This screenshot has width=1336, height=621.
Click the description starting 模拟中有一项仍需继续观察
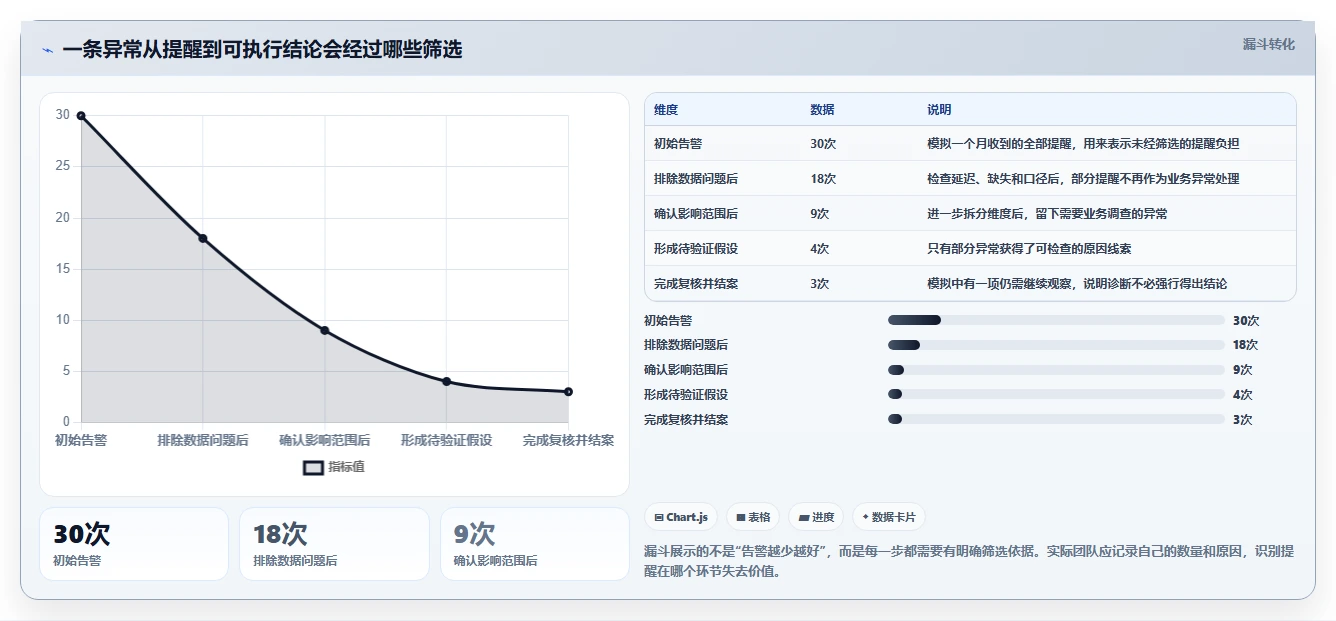(1077, 284)
